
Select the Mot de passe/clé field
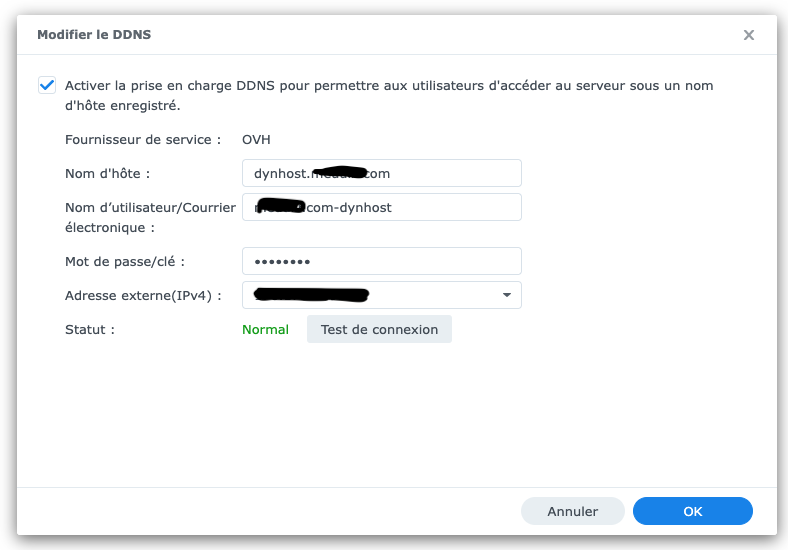[381, 261]
